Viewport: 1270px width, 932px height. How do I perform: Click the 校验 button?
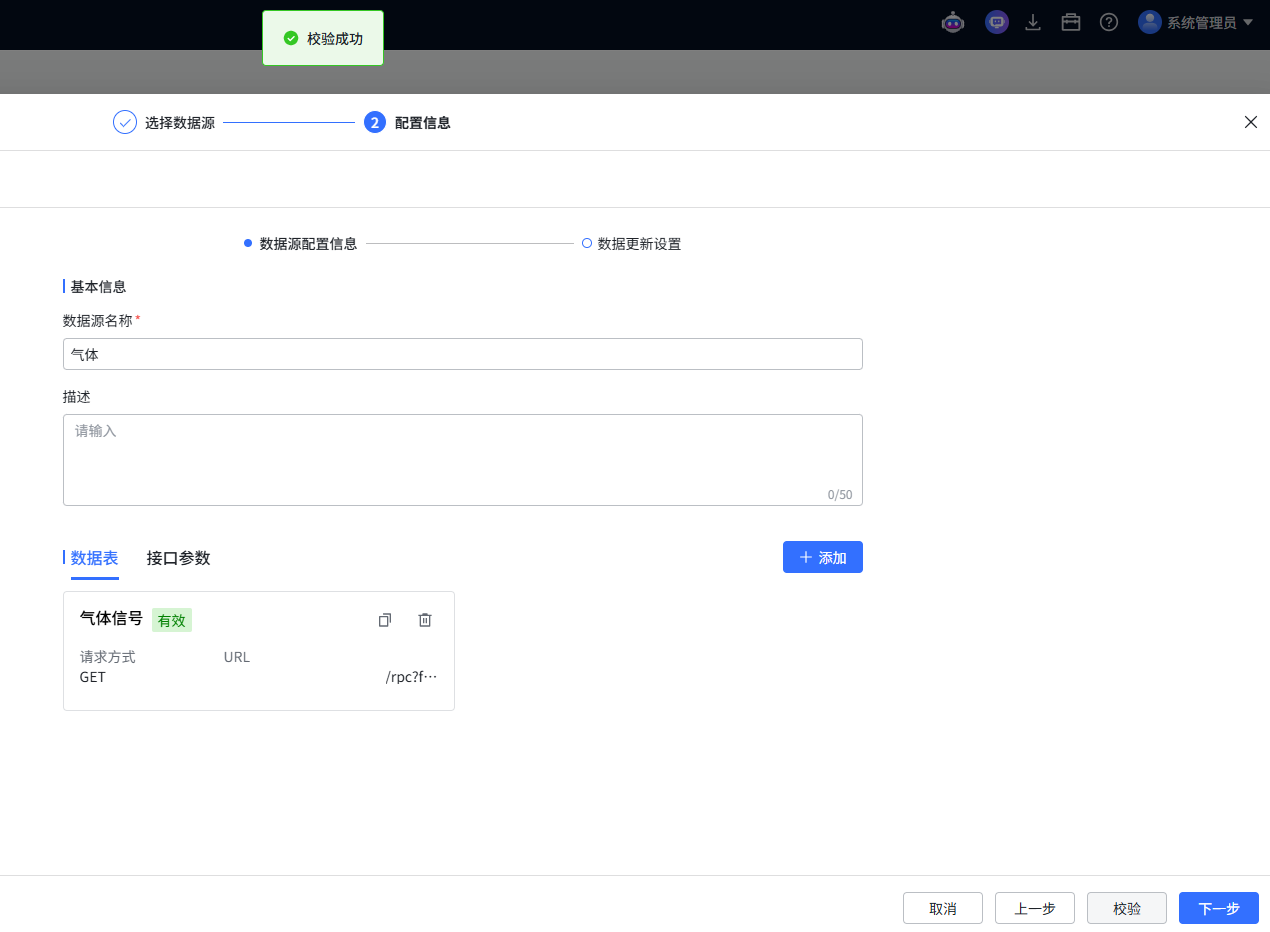click(1127, 908)
